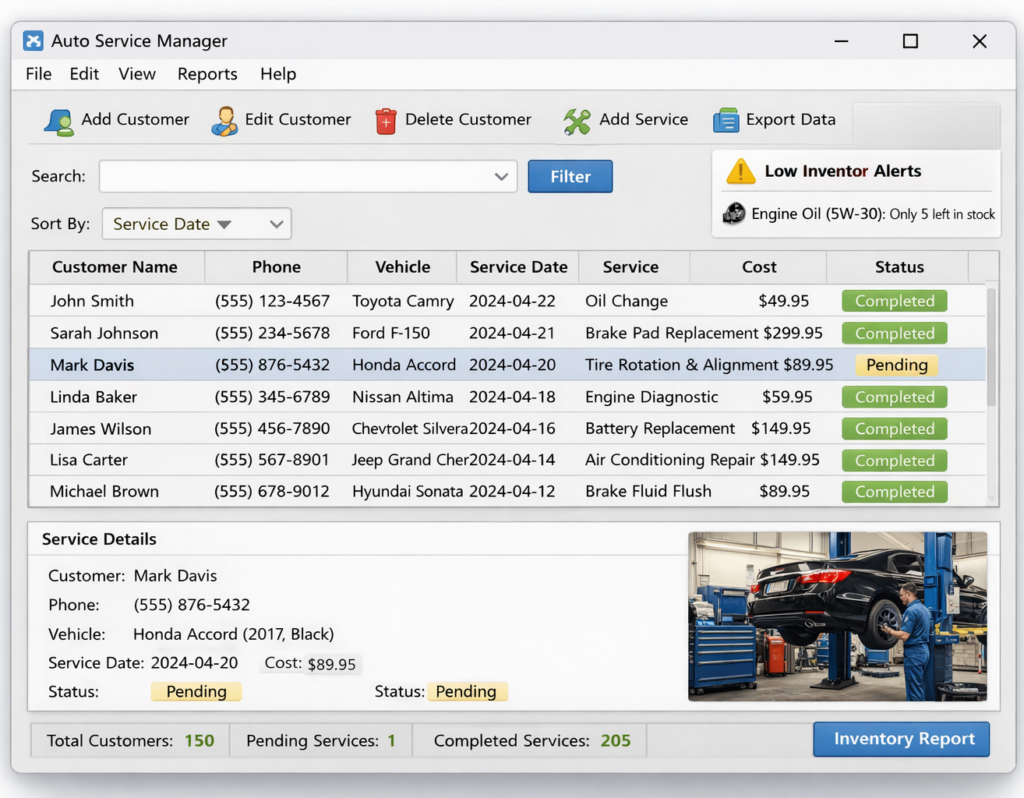Click the Add Customer icon
1024x798 pixels.
click(58, 121)
